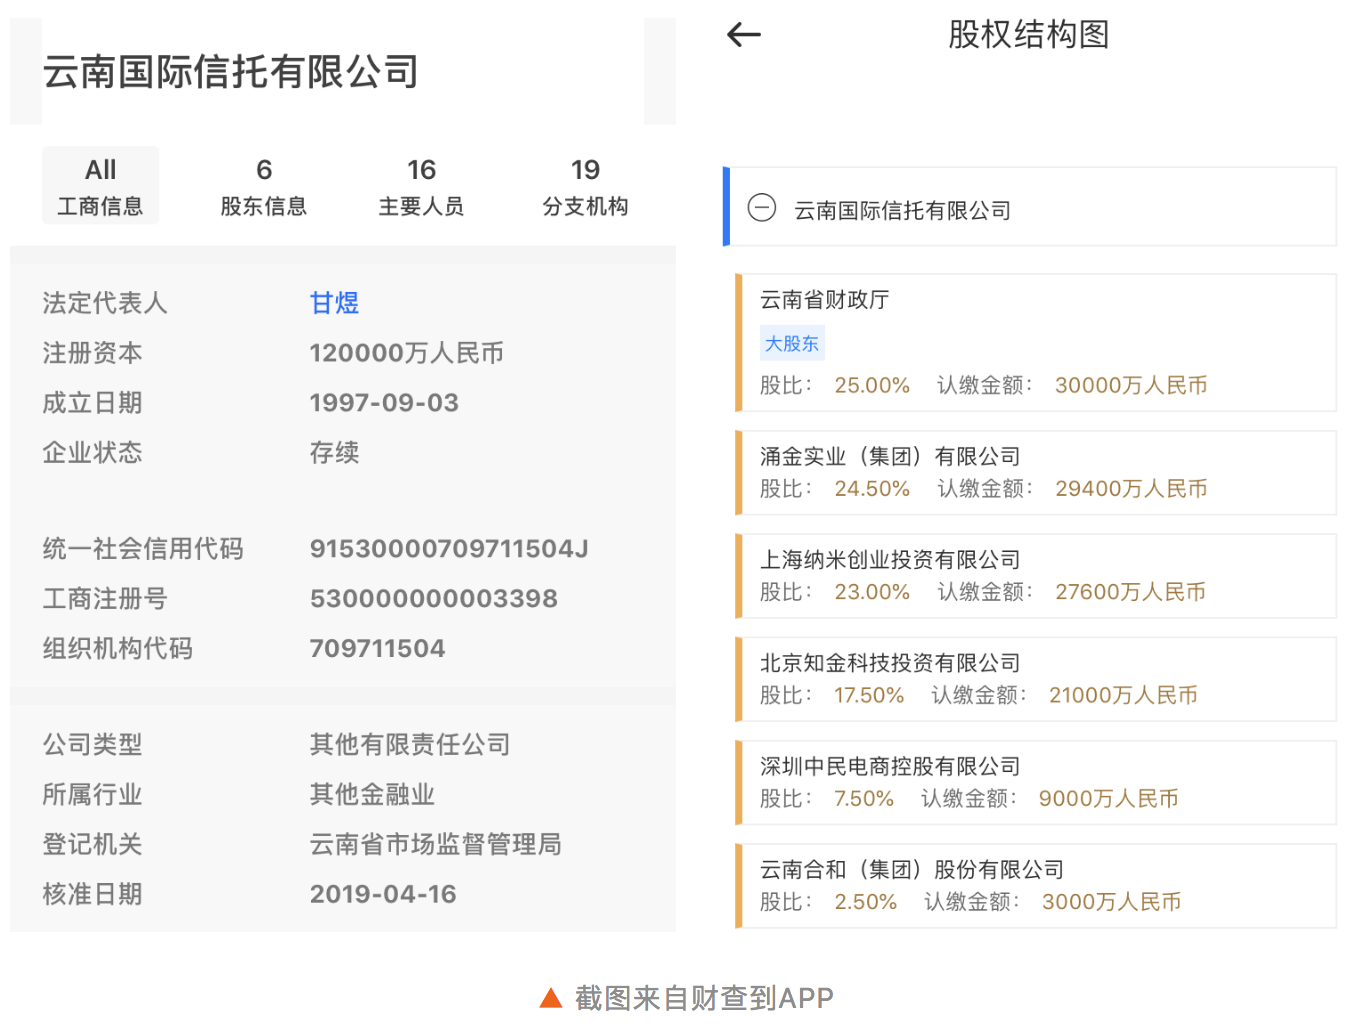Image resolution: width=1350 pixels, height=1032 pixels.
Task: Select the 云南省财政厅 shareholder card
Action: pyautogui.click(x=1036, y=342)
